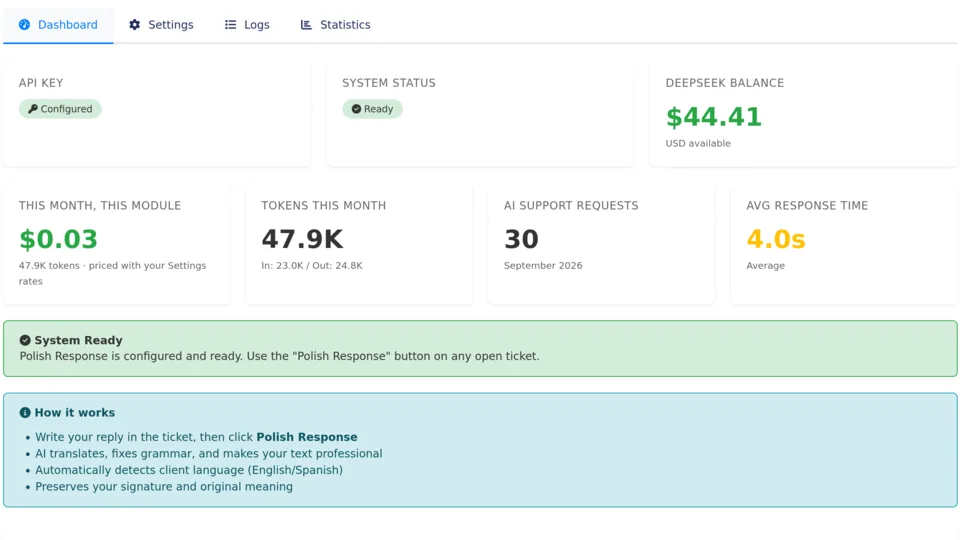Viewport: 960px width, 540px height.
Task: Click the 'AI translates, fixes grammar' bullet
Action: pos(209,454)
